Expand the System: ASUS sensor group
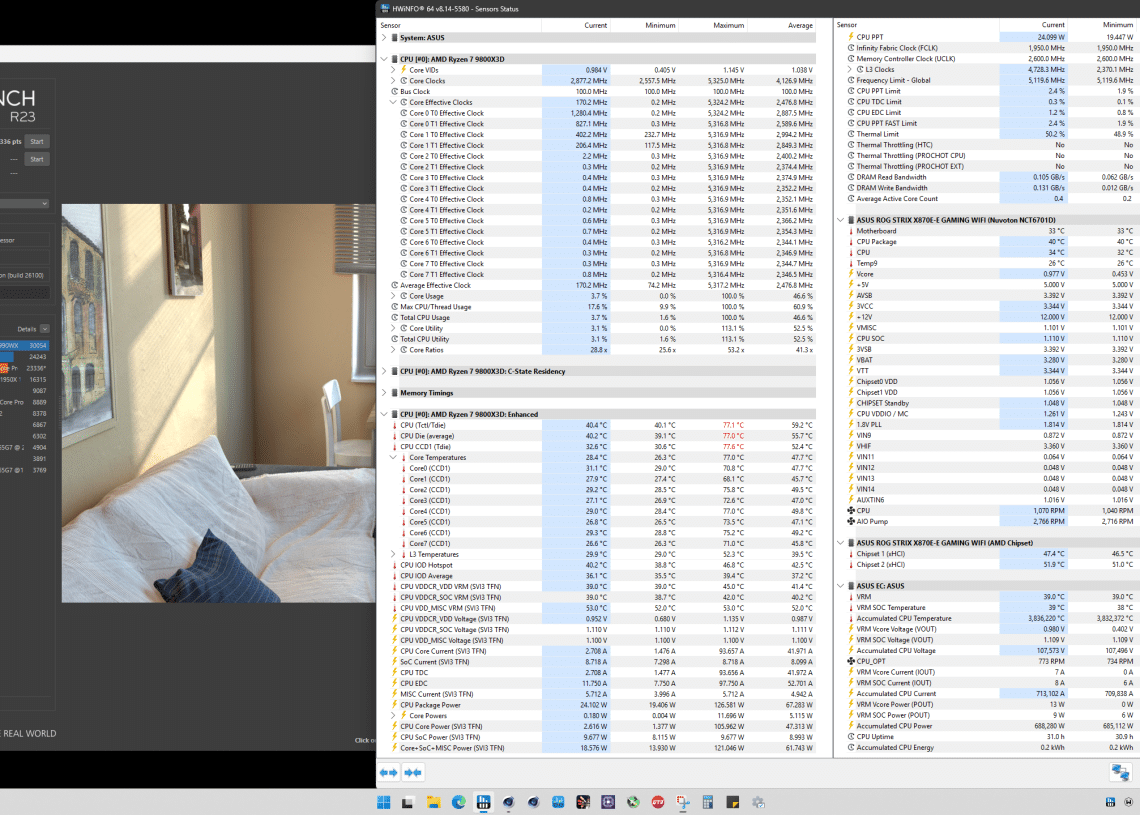 click(x=384, y=38)
